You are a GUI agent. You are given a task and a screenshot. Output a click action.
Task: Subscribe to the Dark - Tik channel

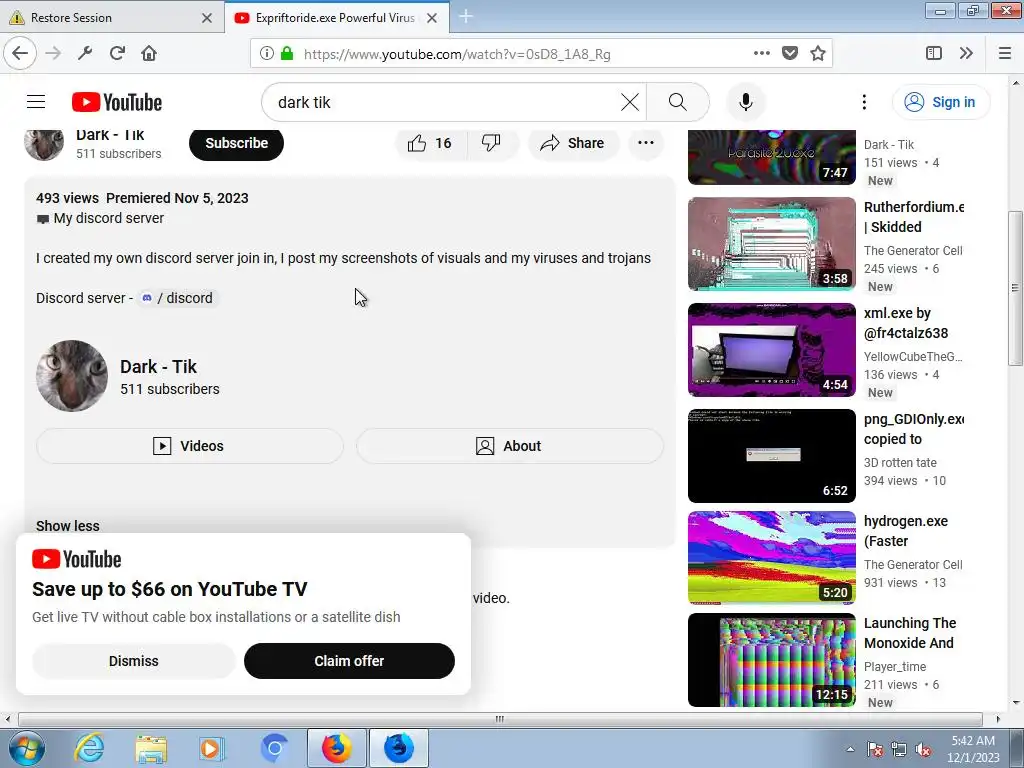click(x=236, y=143)
